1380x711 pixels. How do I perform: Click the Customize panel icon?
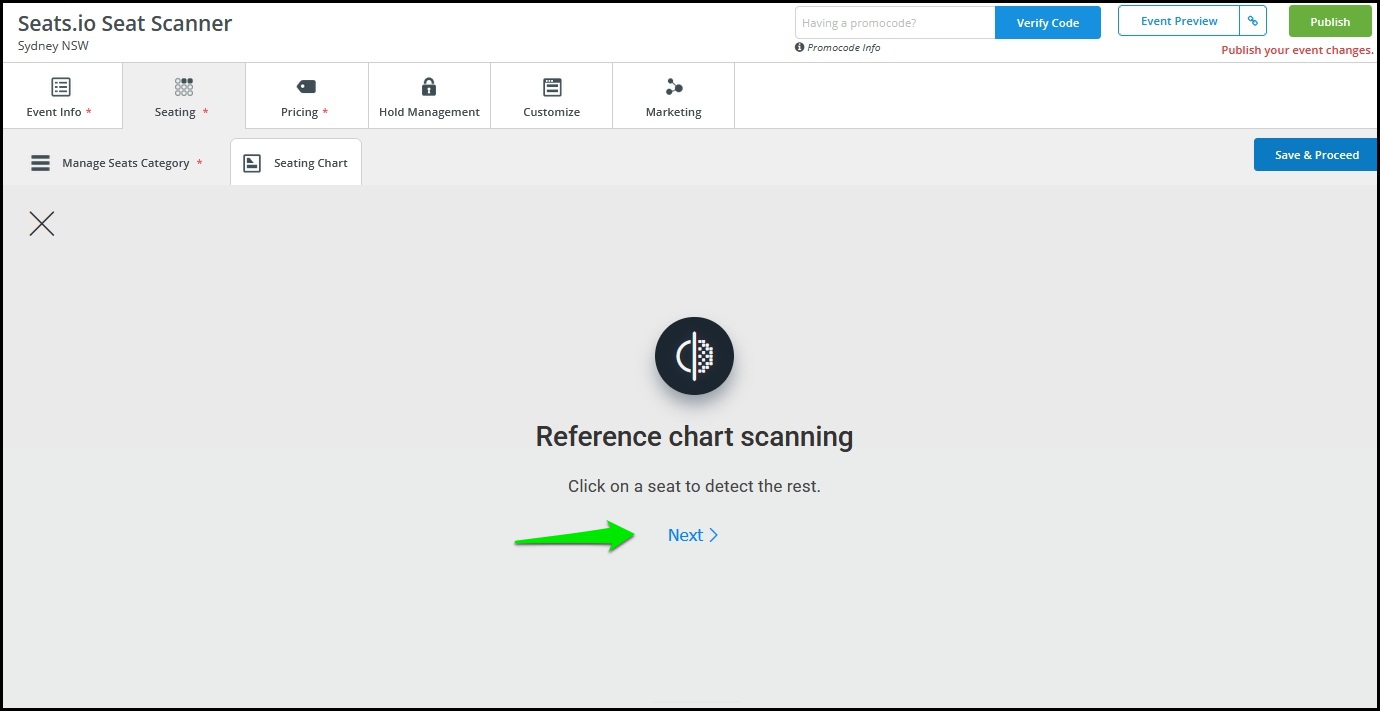click(552, 87)
